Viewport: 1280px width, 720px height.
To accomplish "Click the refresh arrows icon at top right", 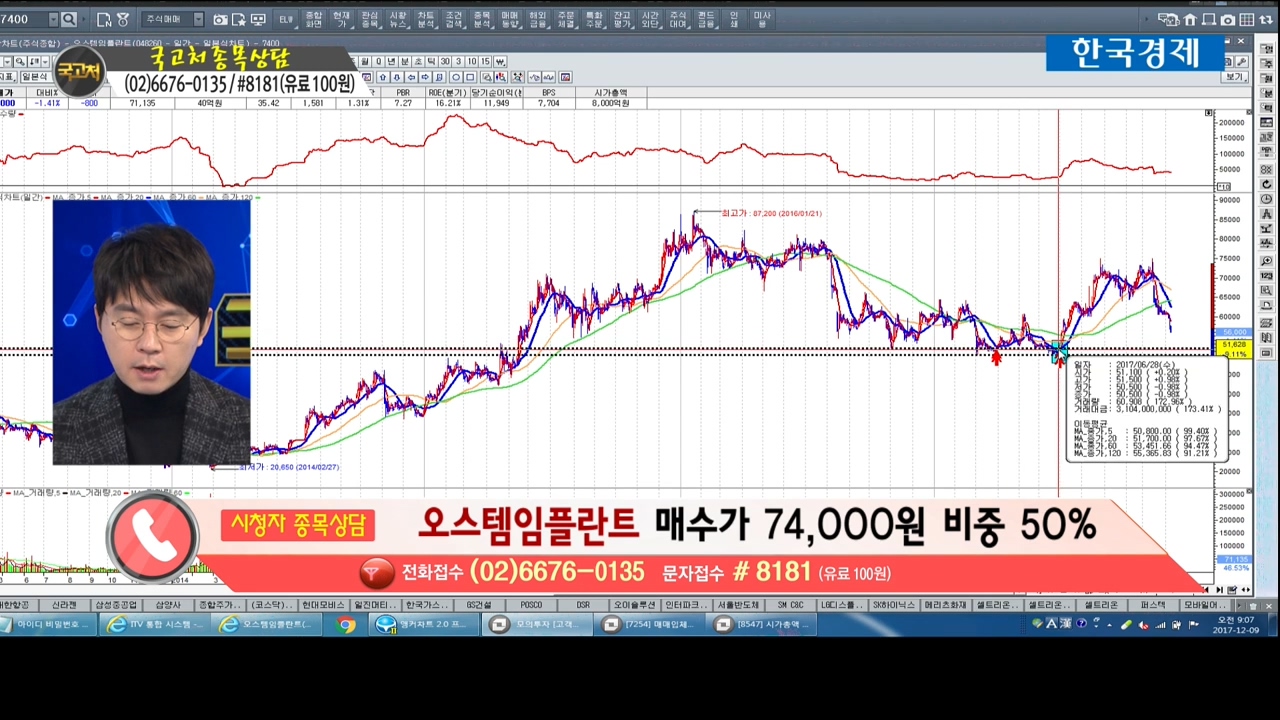I will coord(1266,19).
